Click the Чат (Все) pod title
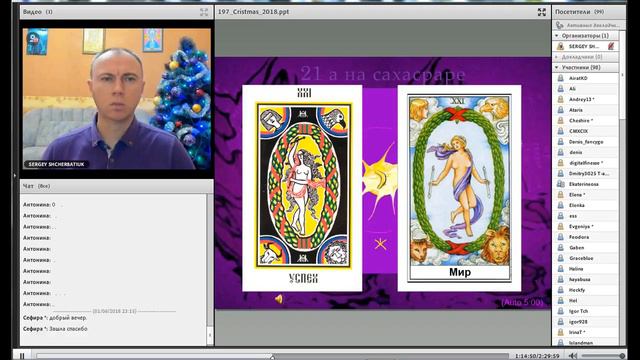The width and height of the screenshot is (640, 360). point(36,186)
